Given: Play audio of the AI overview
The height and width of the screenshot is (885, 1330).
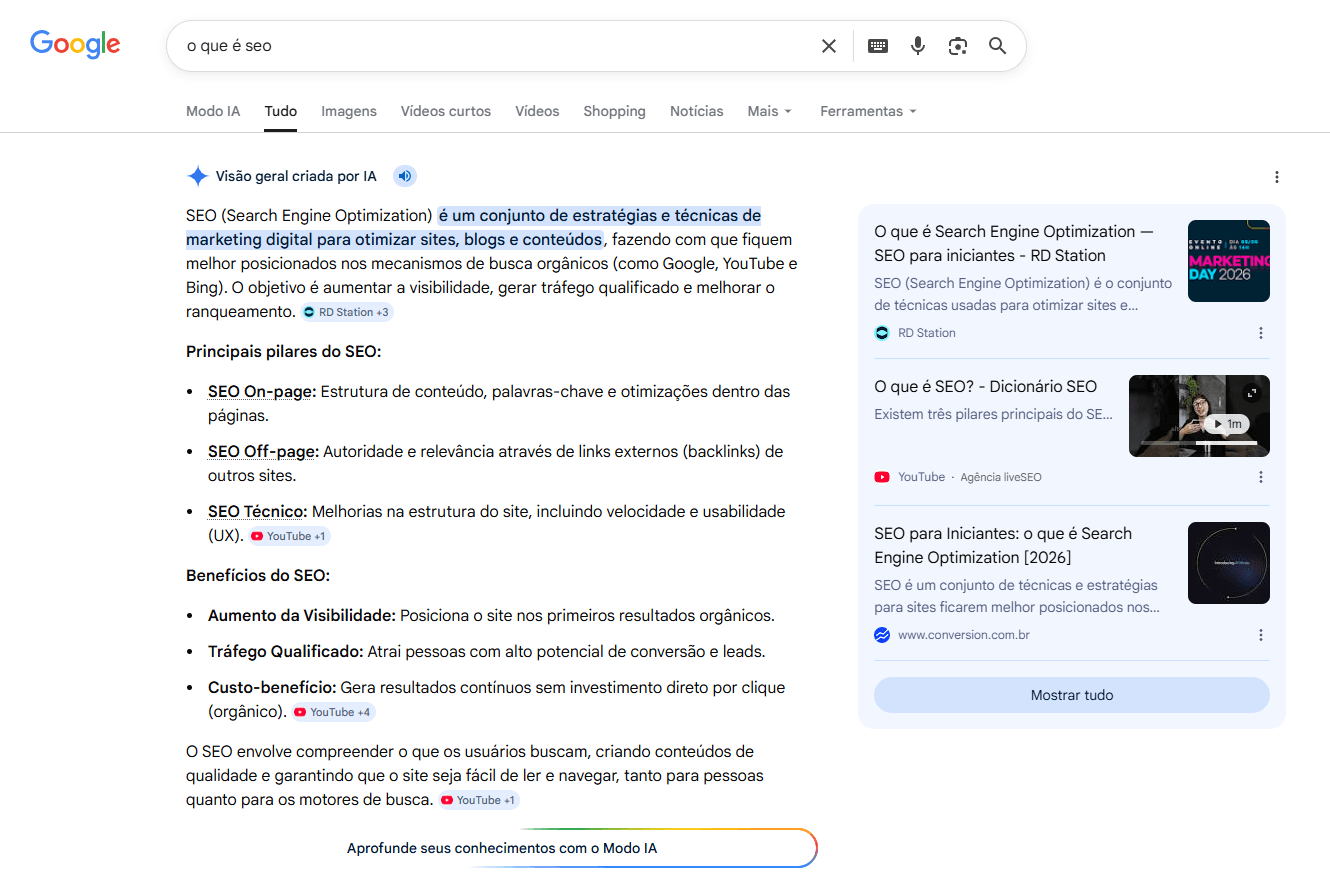Looking at the screenshot, I should point(404,176).
